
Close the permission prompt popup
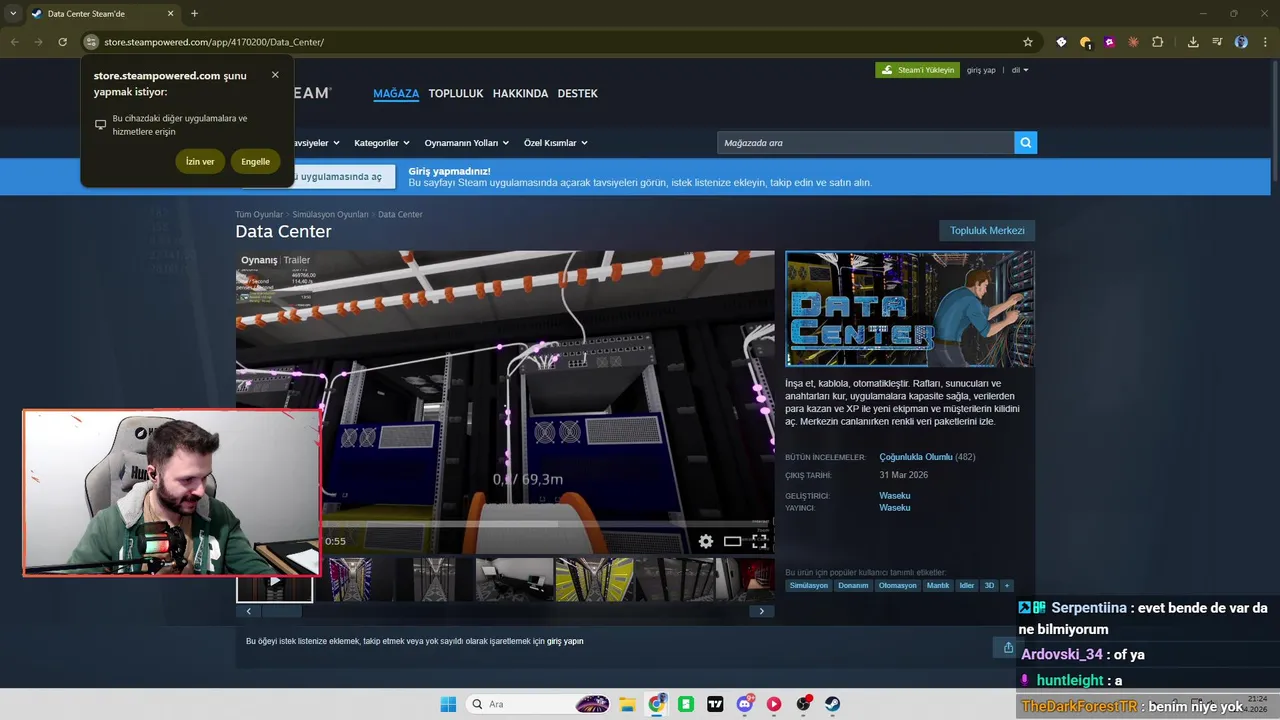tap(275, 75)
